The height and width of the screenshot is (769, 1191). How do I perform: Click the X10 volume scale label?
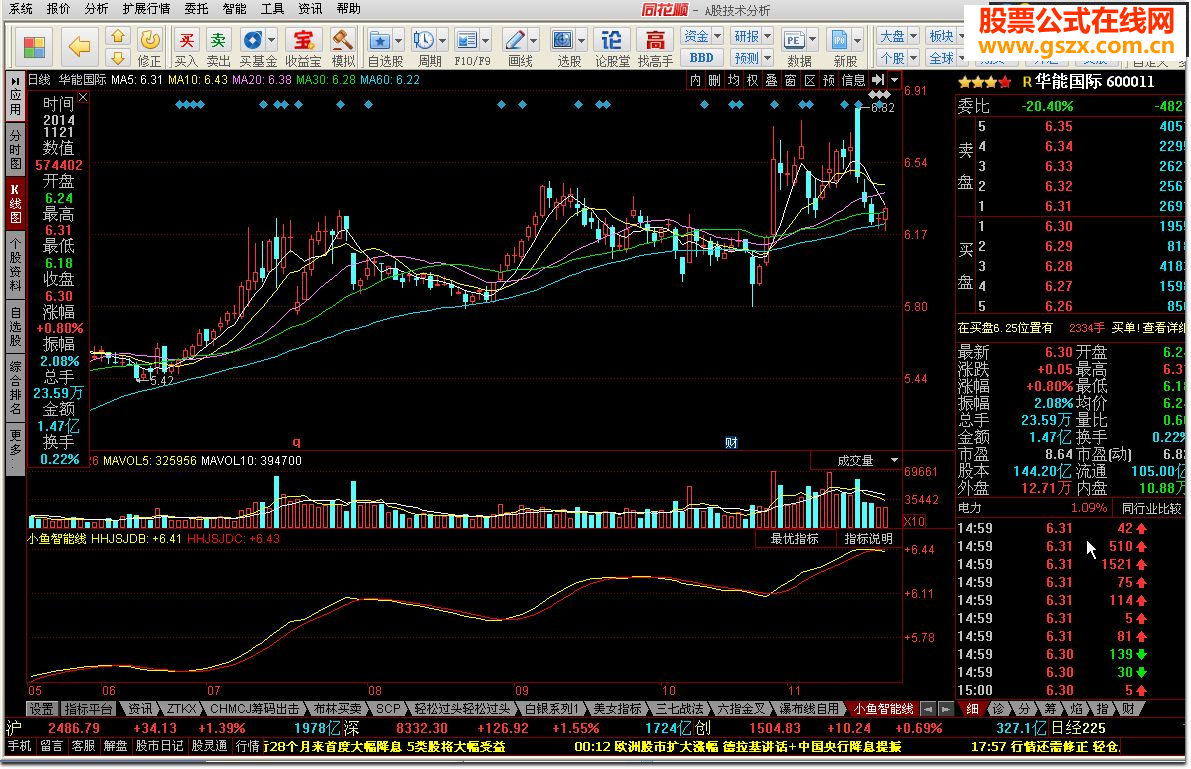point(915,521)
